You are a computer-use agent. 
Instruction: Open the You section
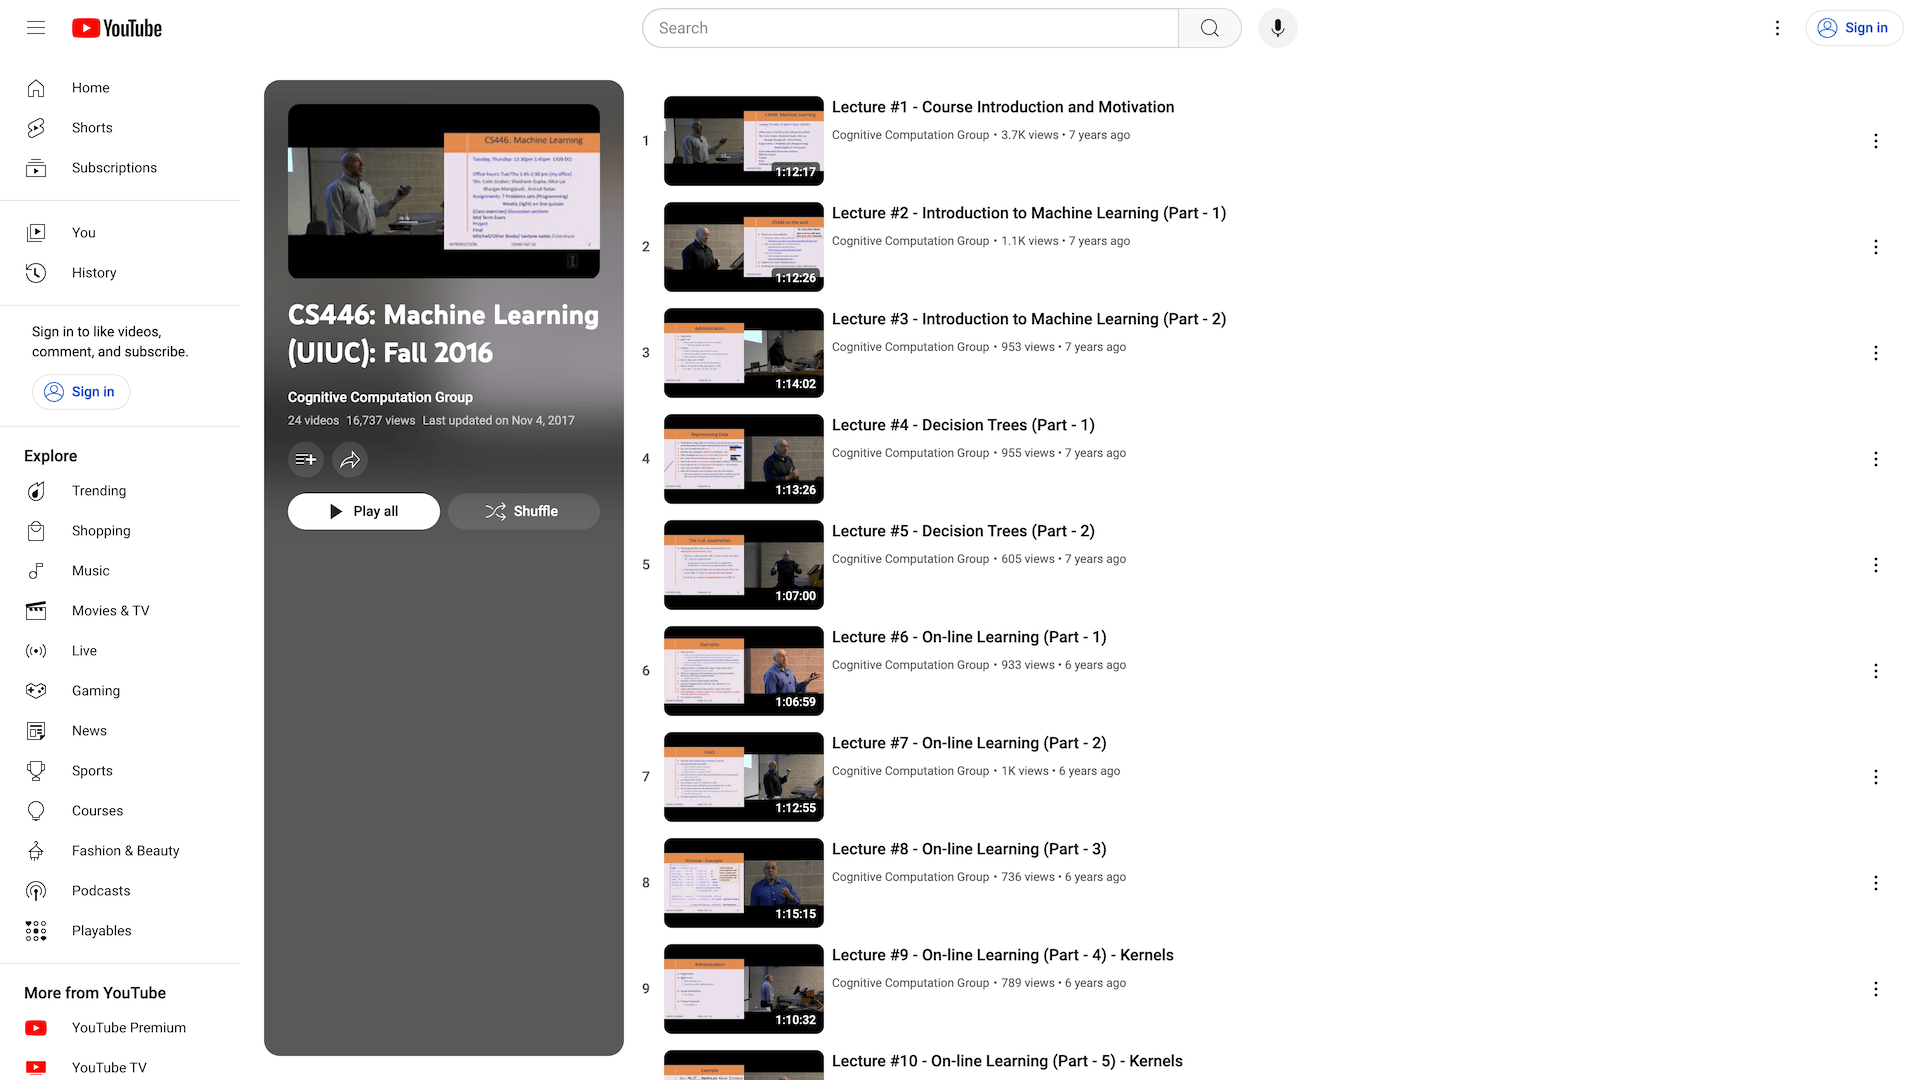[120, 233]
